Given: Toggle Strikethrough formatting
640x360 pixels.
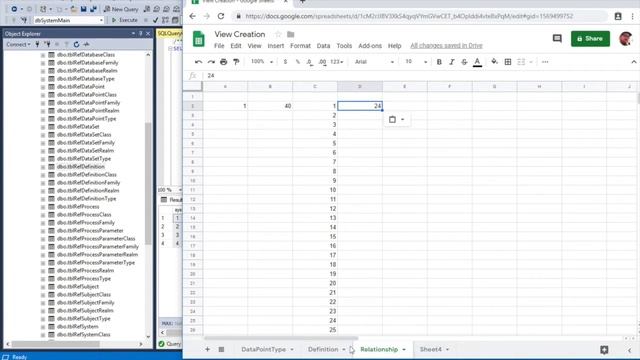Looking at the screenshot, I should pos(464,62).
